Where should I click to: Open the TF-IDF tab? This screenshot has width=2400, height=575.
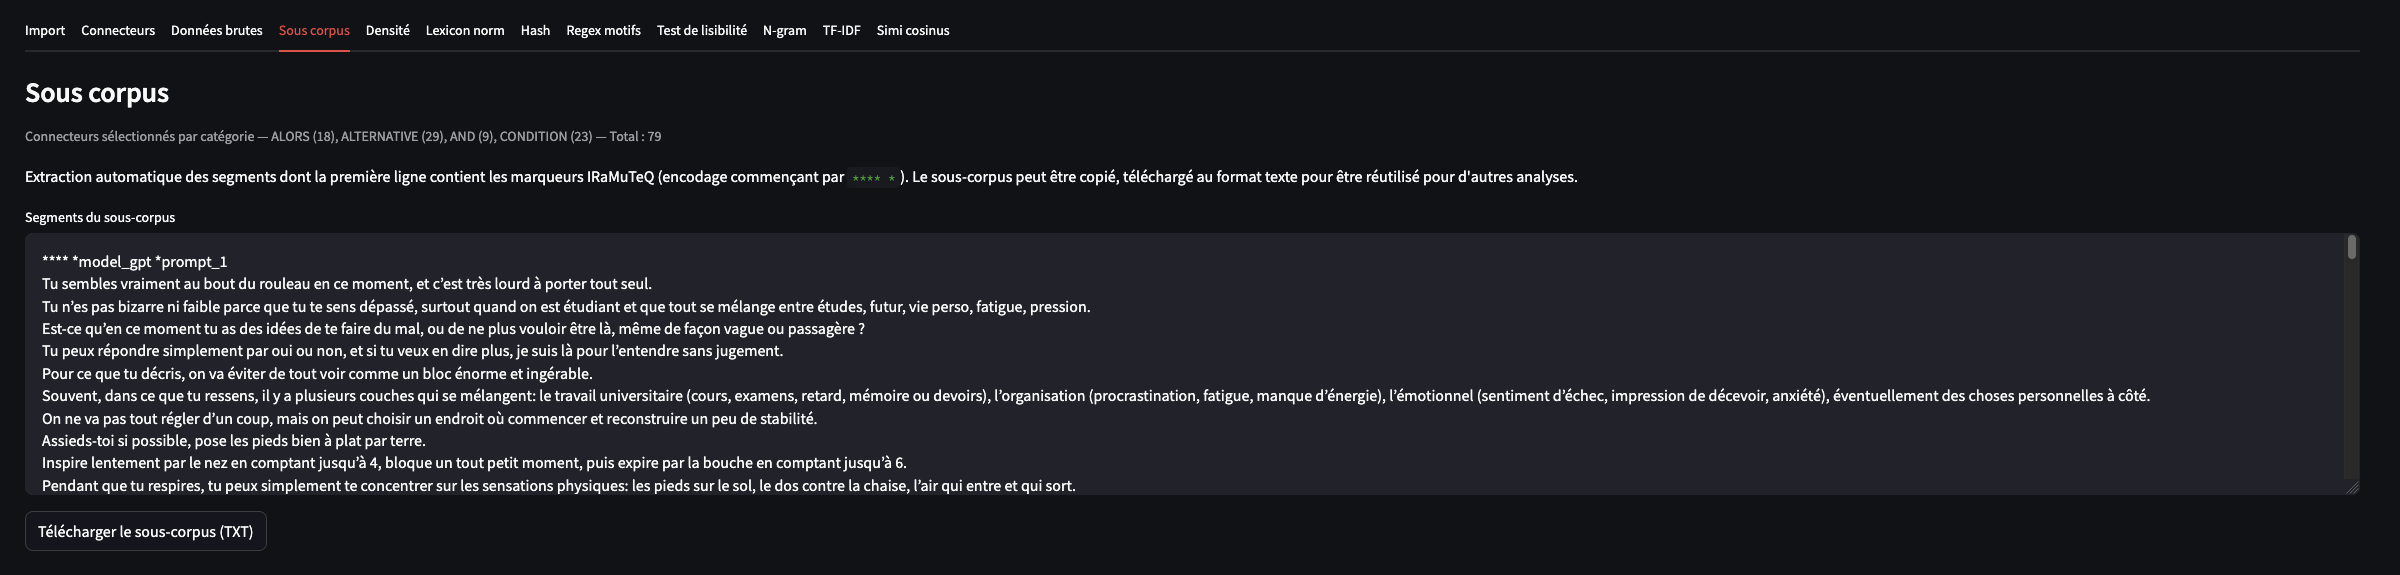pos(841,31)
